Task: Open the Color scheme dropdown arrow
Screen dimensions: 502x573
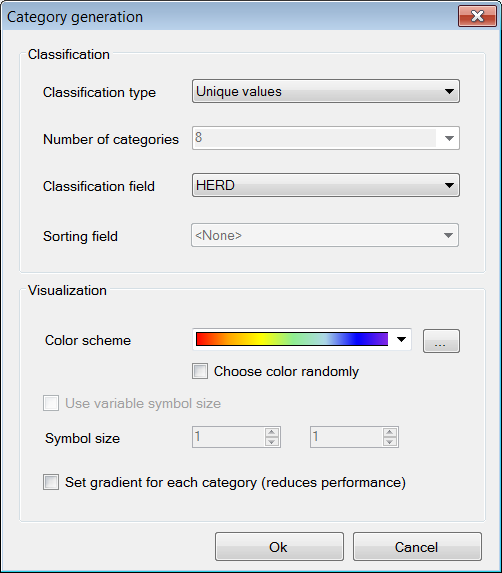Action: pos(401,339)
